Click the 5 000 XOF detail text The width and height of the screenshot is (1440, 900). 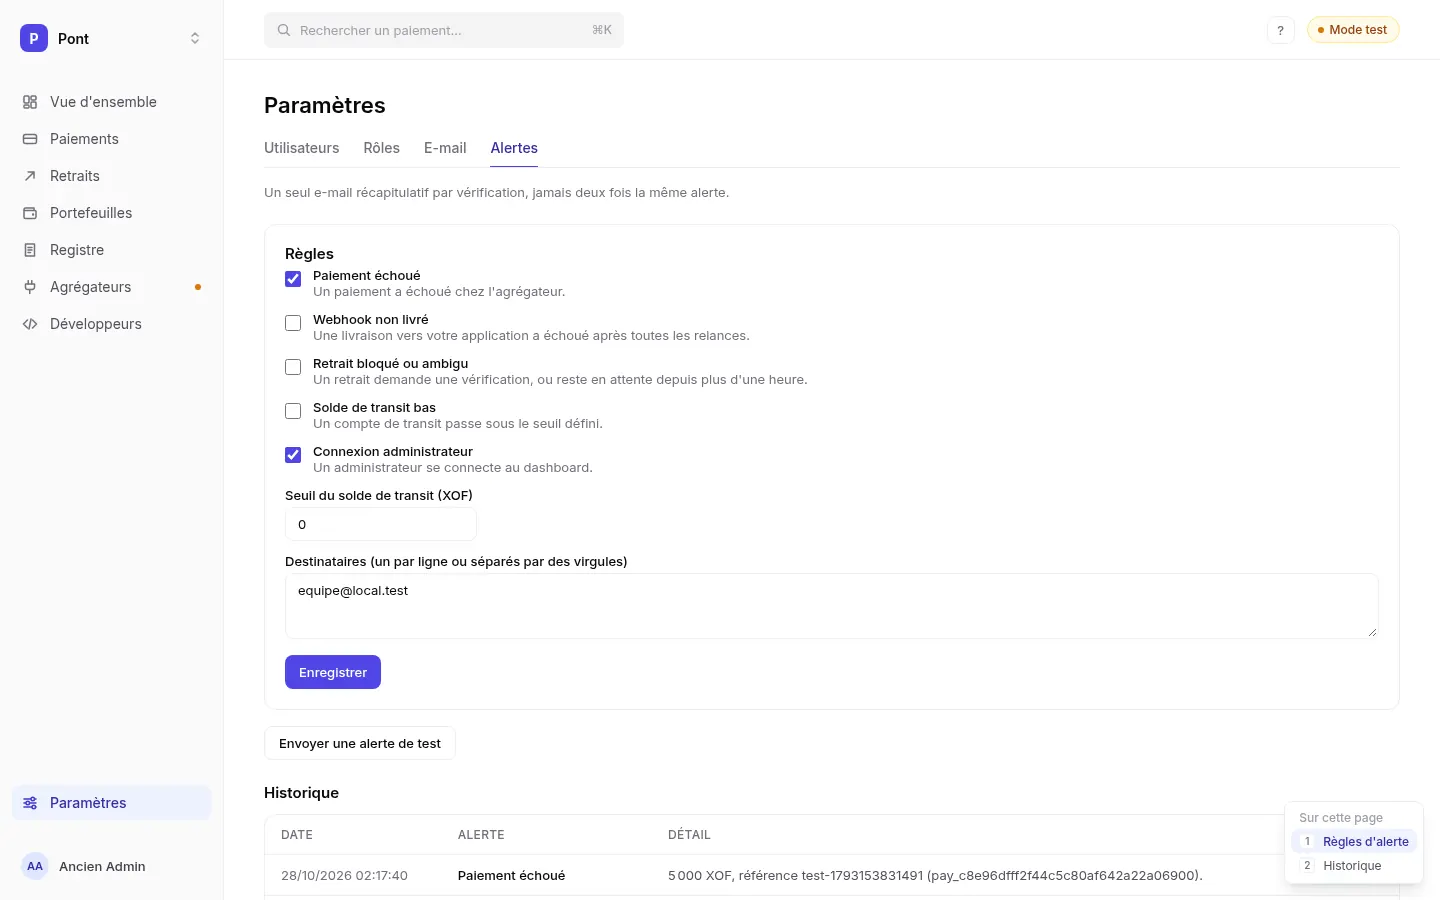pos(935,875)
